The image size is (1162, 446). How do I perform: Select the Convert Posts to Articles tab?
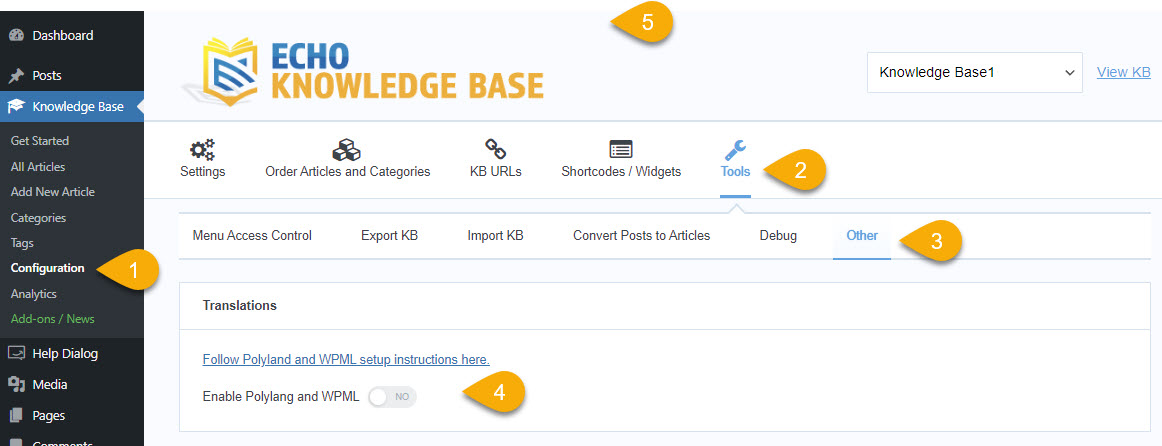pos(641,236)
